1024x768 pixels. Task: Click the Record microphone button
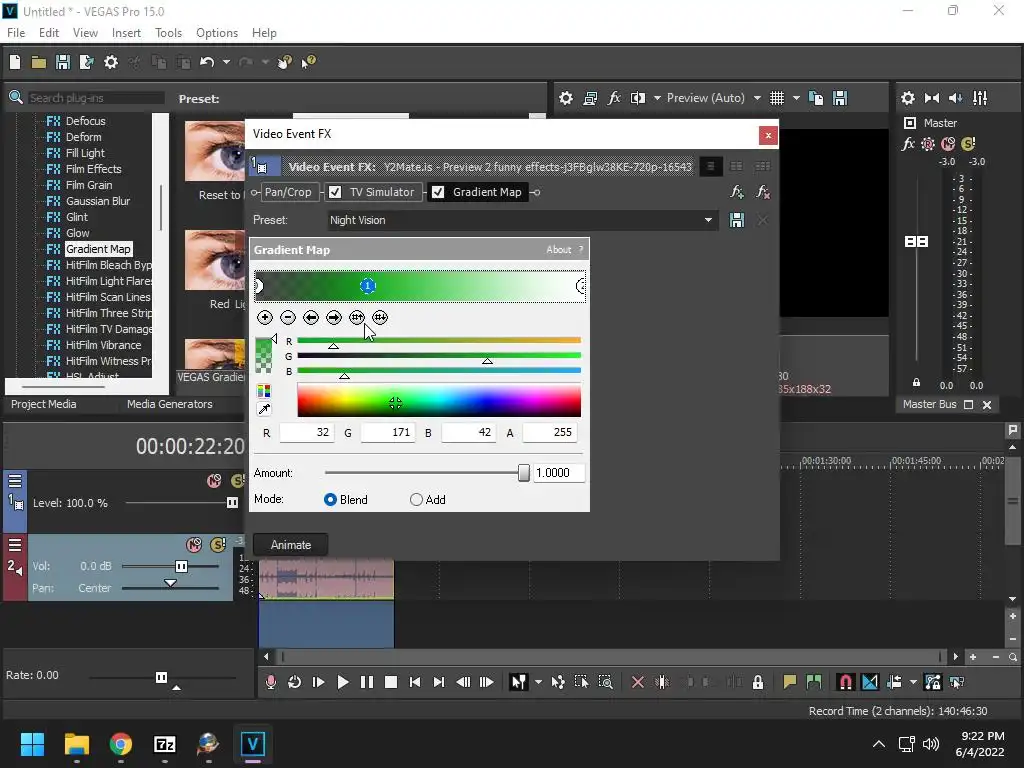[270, 682]
